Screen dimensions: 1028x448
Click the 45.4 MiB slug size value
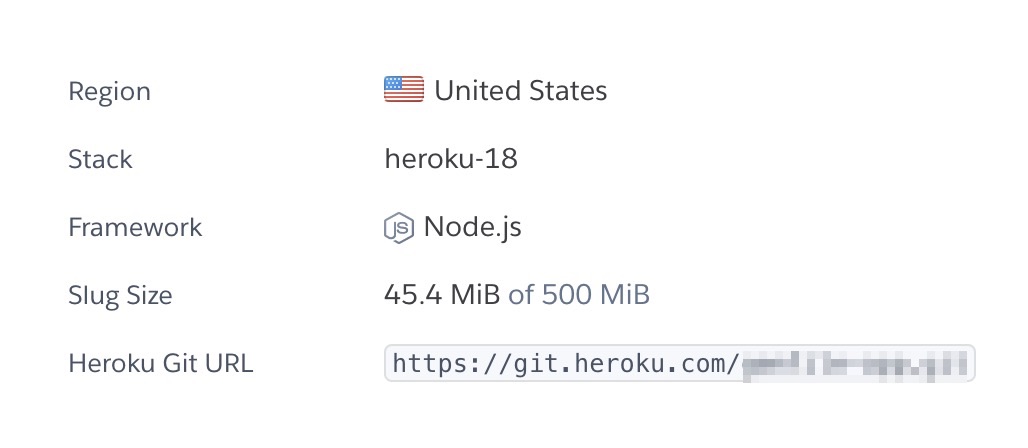coord(441,295)
